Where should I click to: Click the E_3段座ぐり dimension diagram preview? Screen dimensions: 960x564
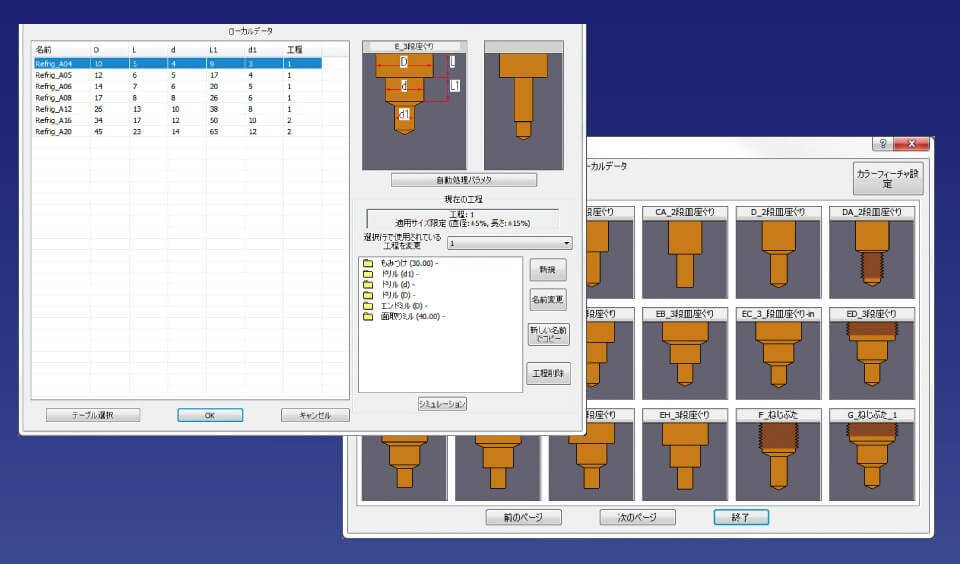tap(413, 106)
